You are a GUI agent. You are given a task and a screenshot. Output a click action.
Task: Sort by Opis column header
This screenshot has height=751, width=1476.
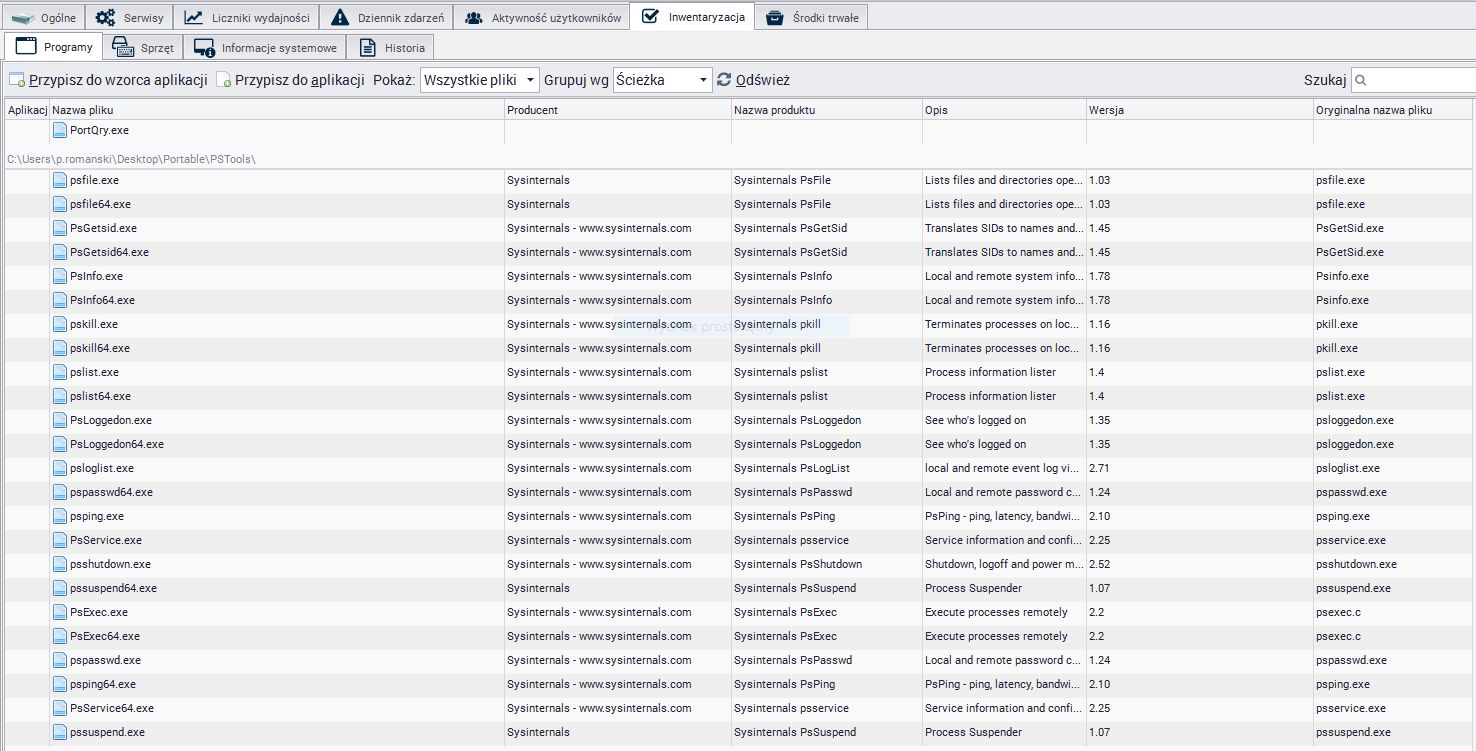pyautogui.click(x=1004, y=110)
